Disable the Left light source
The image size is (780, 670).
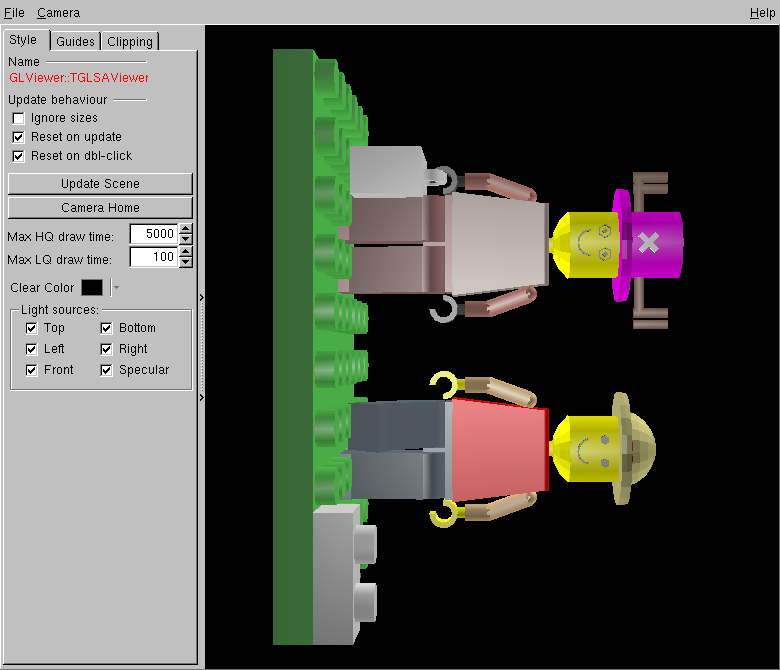point(31,349)
